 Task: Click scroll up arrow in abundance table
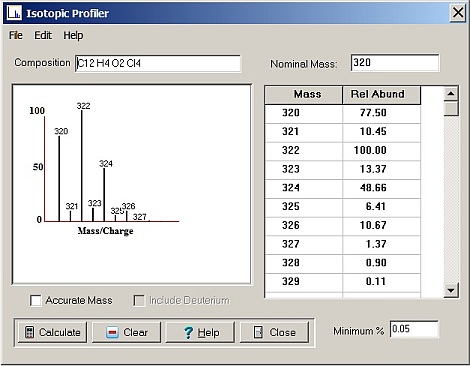click(451, 94)
